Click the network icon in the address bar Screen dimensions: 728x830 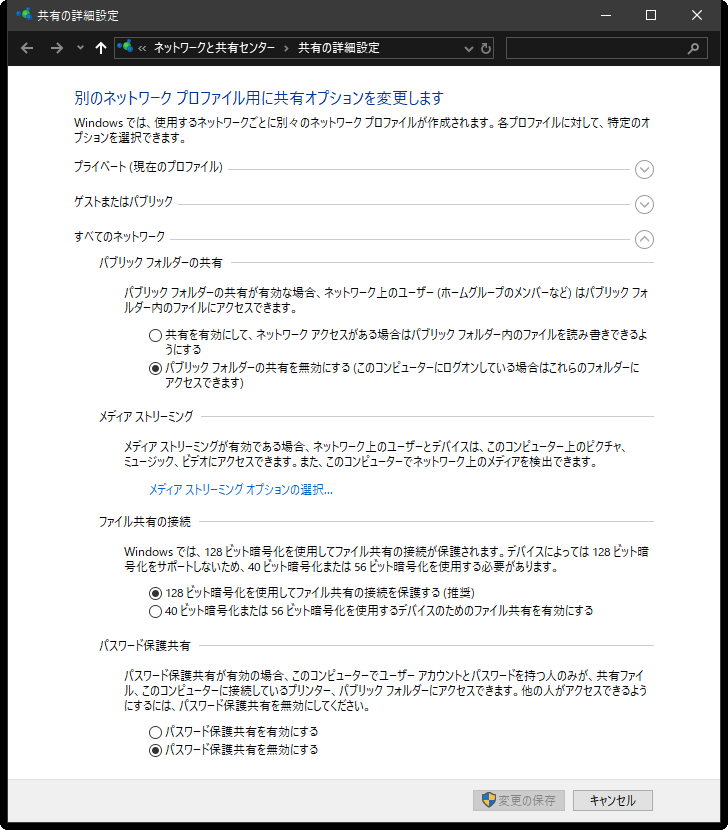(x=125, y=47)
